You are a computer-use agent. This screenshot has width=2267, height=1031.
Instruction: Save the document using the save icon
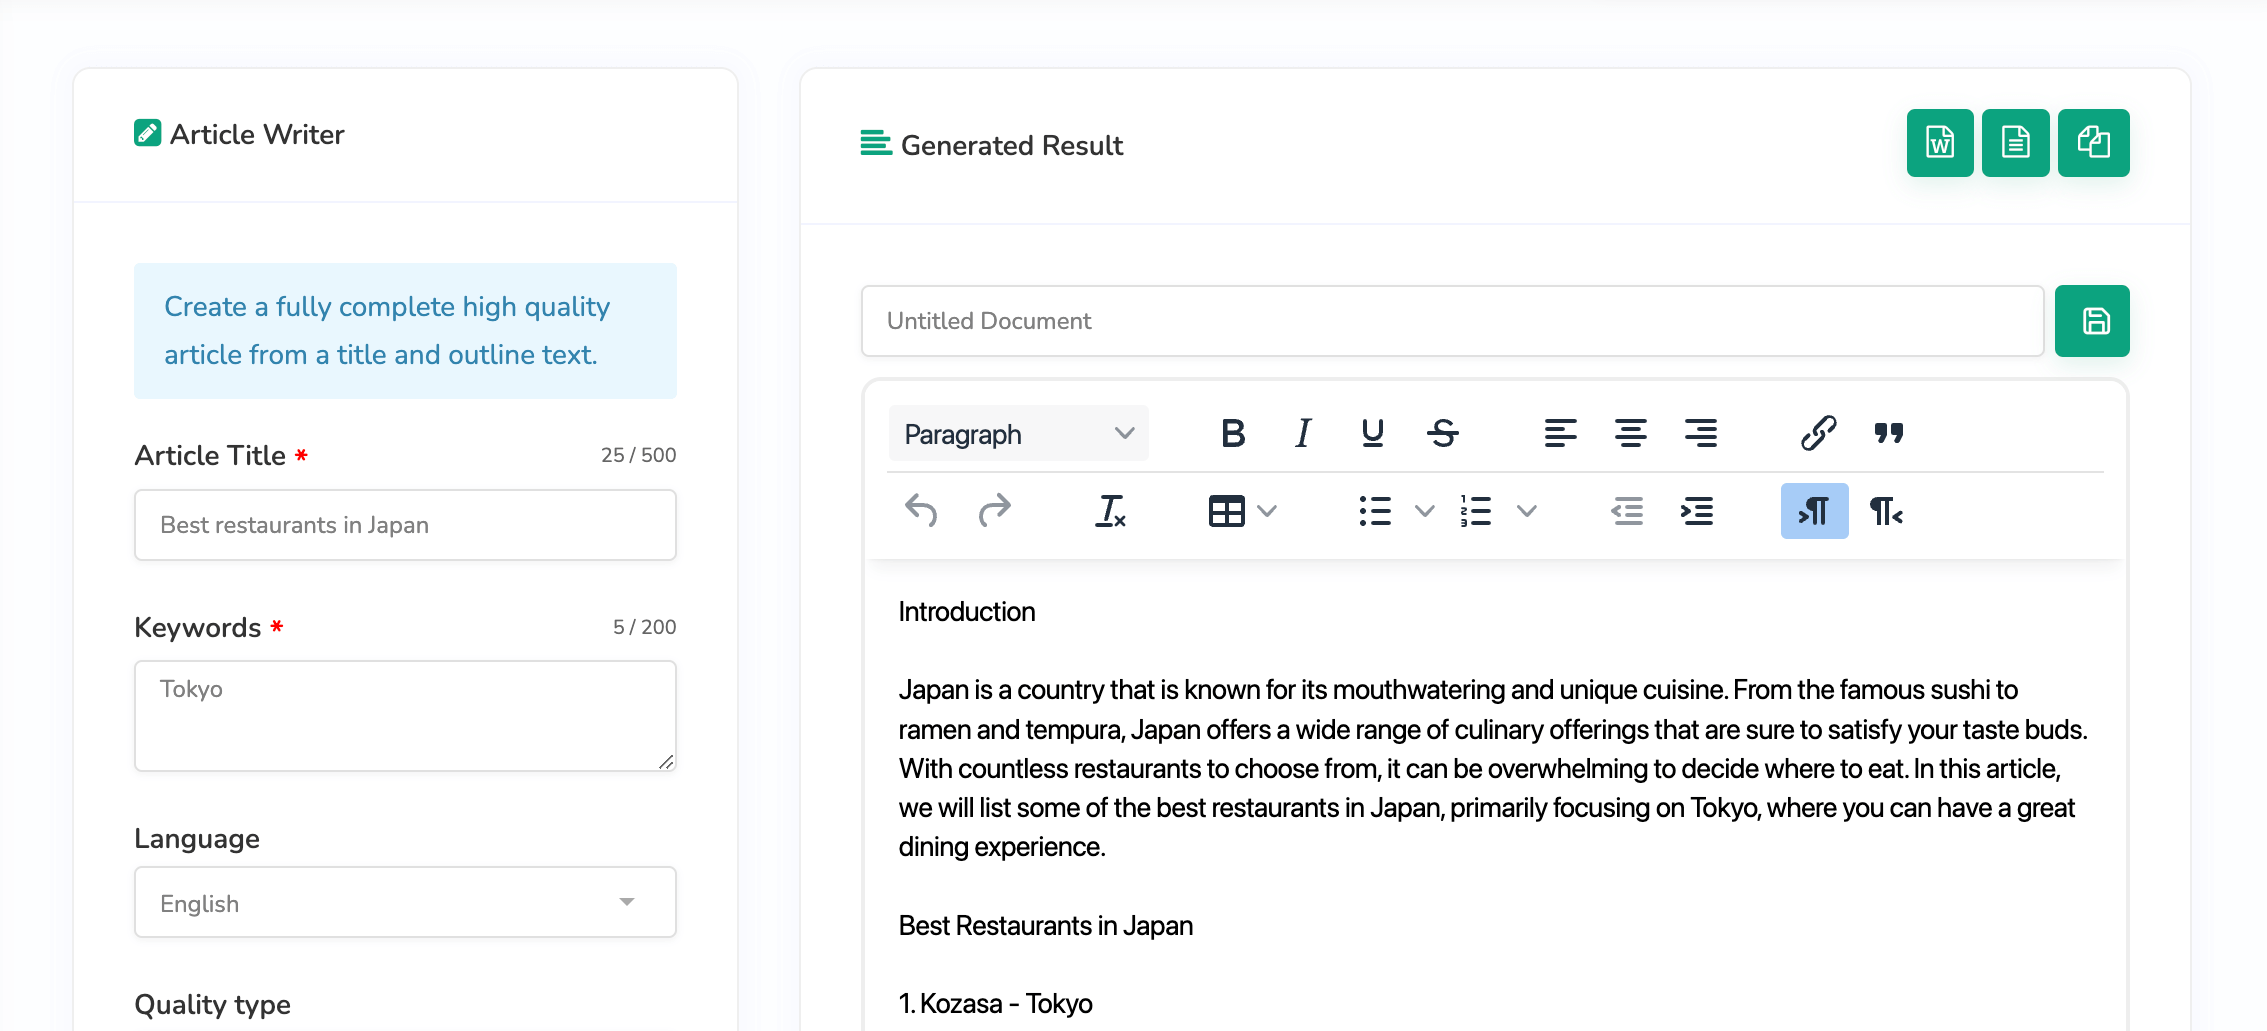pos(2092,321)
